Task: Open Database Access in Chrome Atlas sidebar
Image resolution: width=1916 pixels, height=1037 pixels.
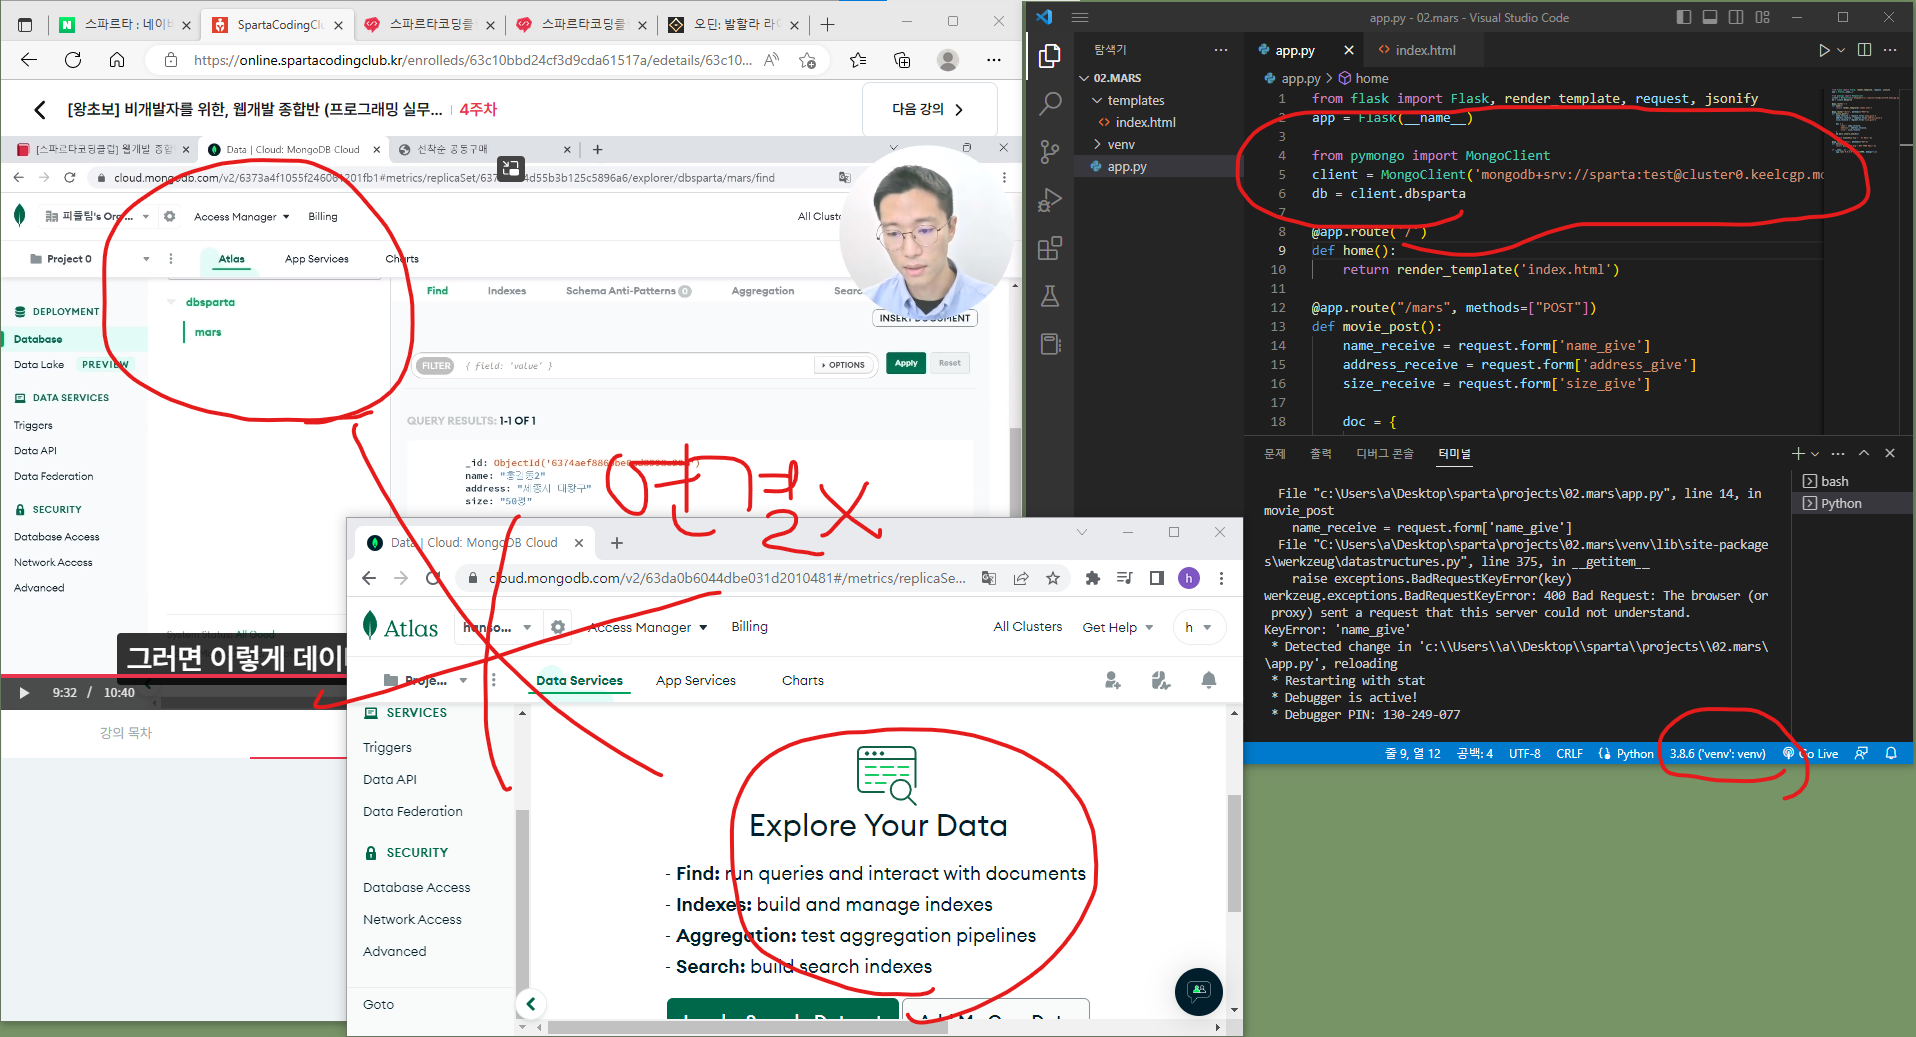Action: click(x=417, y=887)
